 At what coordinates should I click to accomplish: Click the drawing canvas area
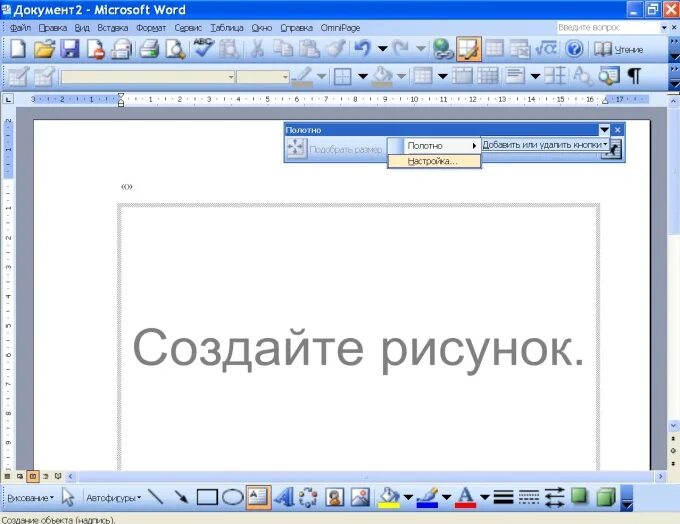pos(359,337)
